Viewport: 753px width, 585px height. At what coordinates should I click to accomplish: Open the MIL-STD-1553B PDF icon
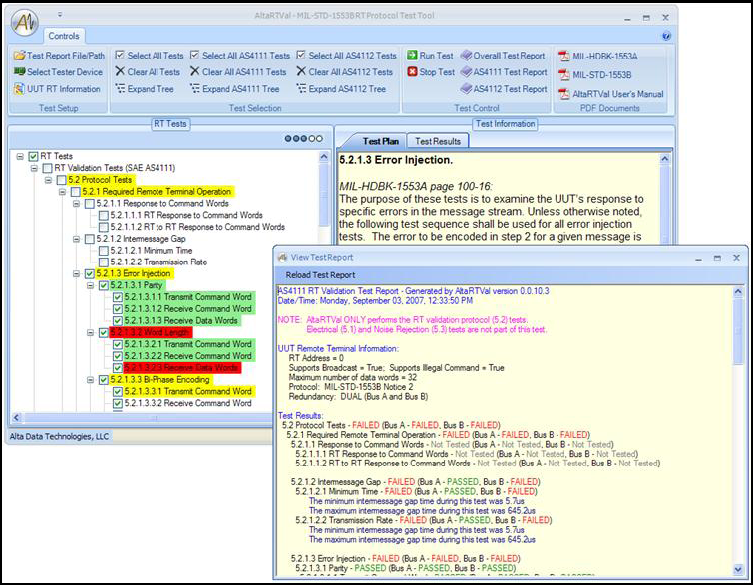click(x=563, y=74)
